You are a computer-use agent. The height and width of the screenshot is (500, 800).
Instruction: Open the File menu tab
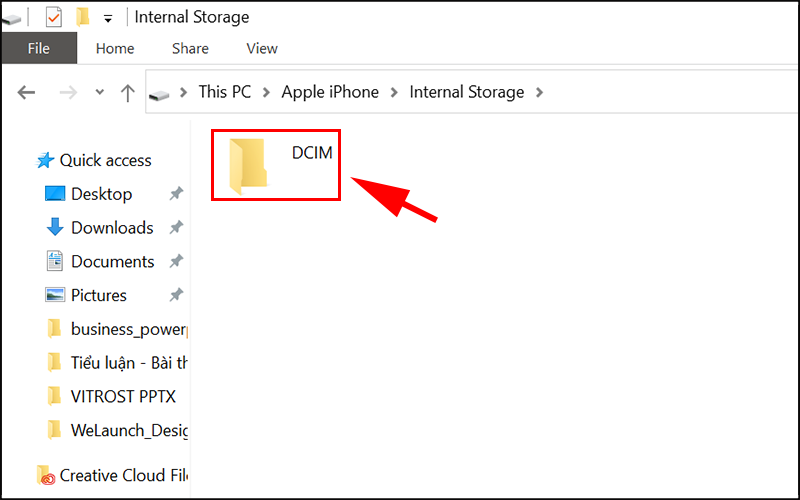[39, 48]
